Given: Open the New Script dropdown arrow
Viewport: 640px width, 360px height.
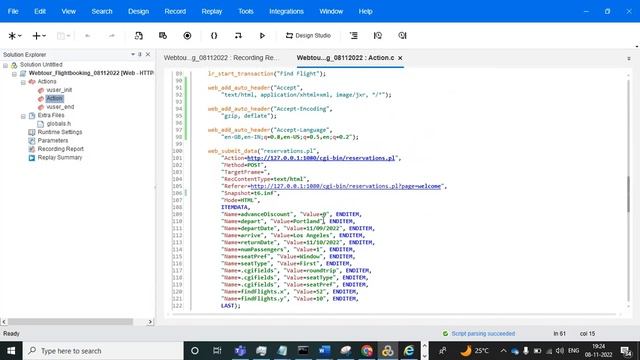Looking at the screenshot, I should point(20,36).
